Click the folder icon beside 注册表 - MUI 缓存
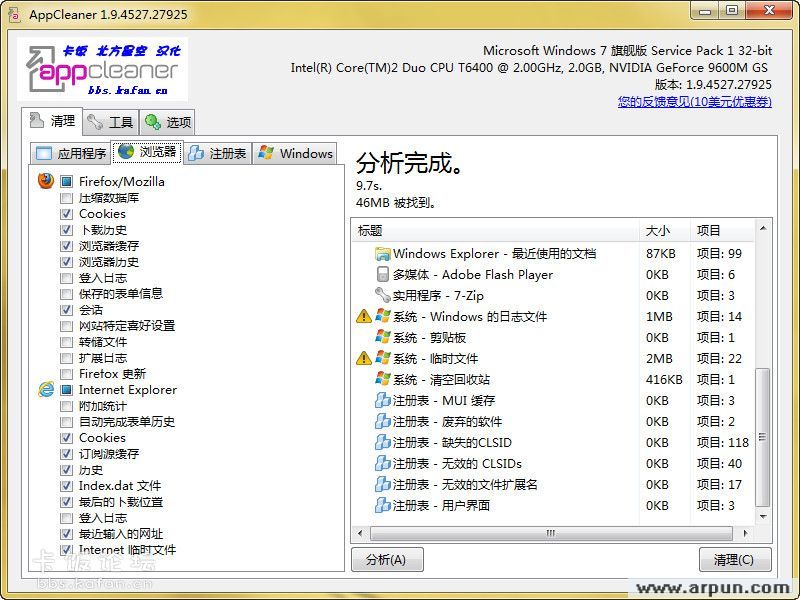The image size is (800, 600). tap(383, 400)
